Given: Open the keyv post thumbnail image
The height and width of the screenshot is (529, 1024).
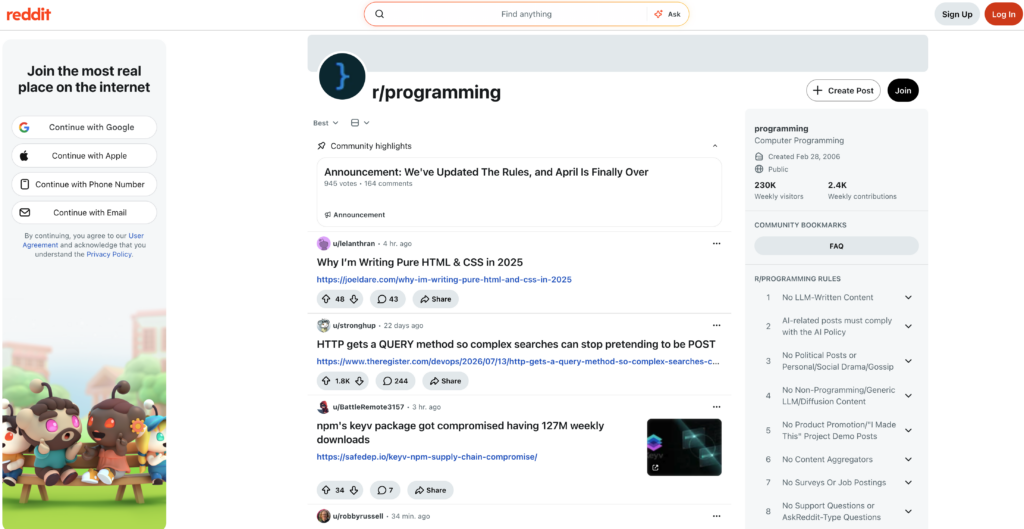Looking at the screenshot, I should [x=684, y=447].
